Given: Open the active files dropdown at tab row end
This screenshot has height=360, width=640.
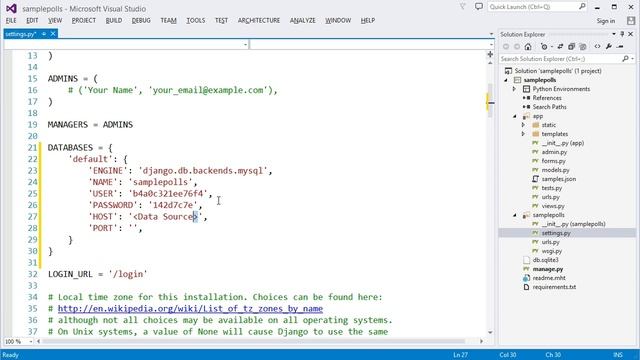Looking at the screenshot, I should pyautogui.click(x=491, y=34).
